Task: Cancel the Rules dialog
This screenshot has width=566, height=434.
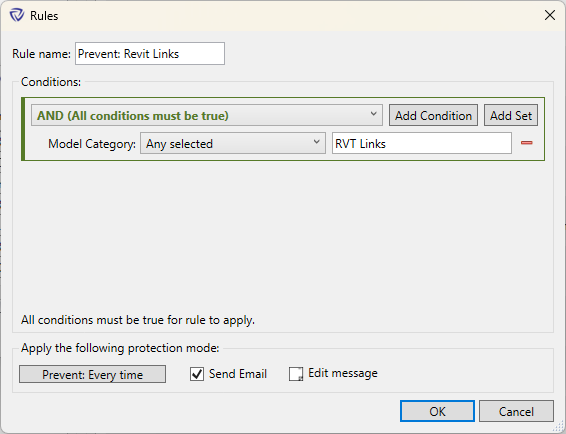Action: [516, 411]
